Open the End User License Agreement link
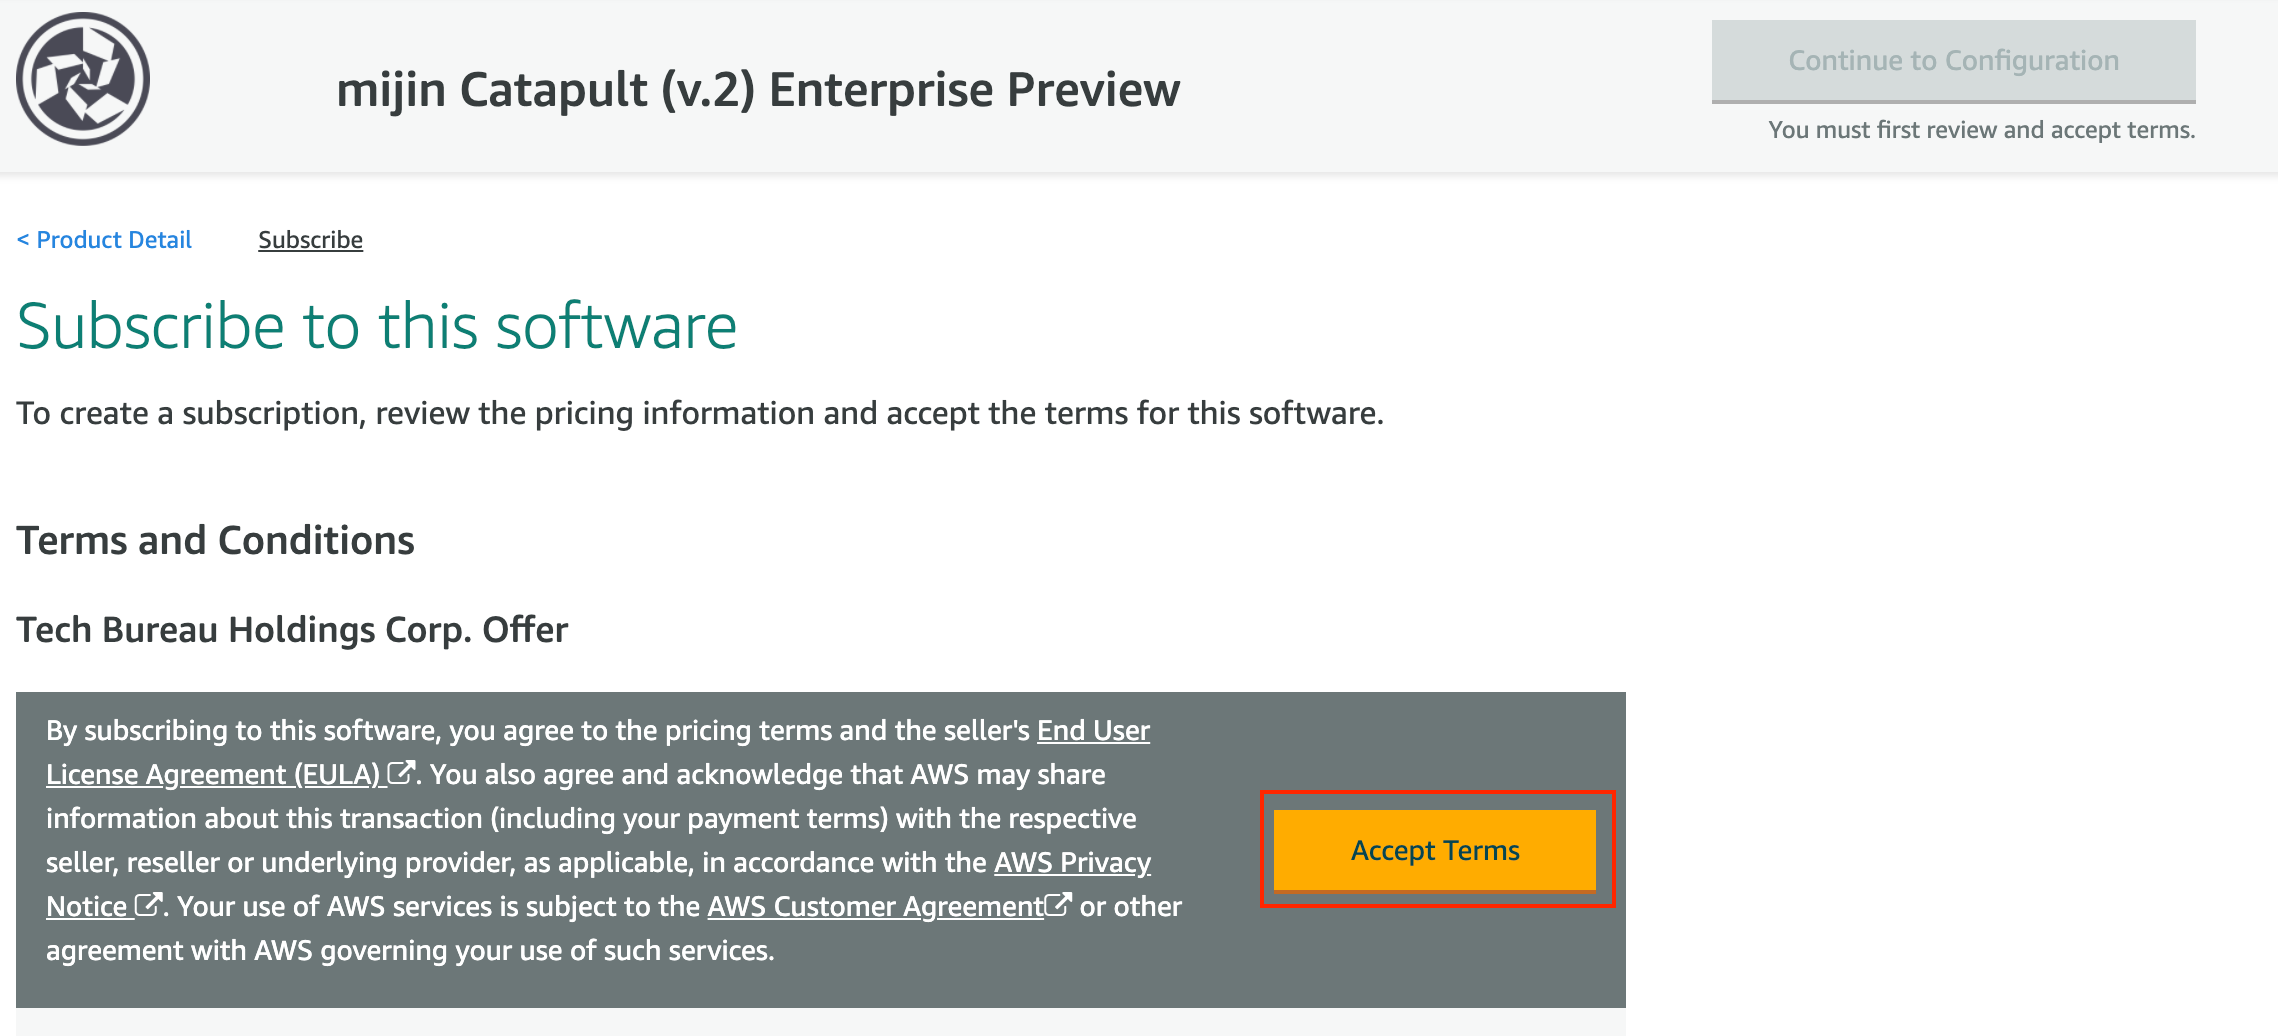Image resolution: width=2278 pixels, height=1036 pixels. pyautogui.click(x=598, y=752)
